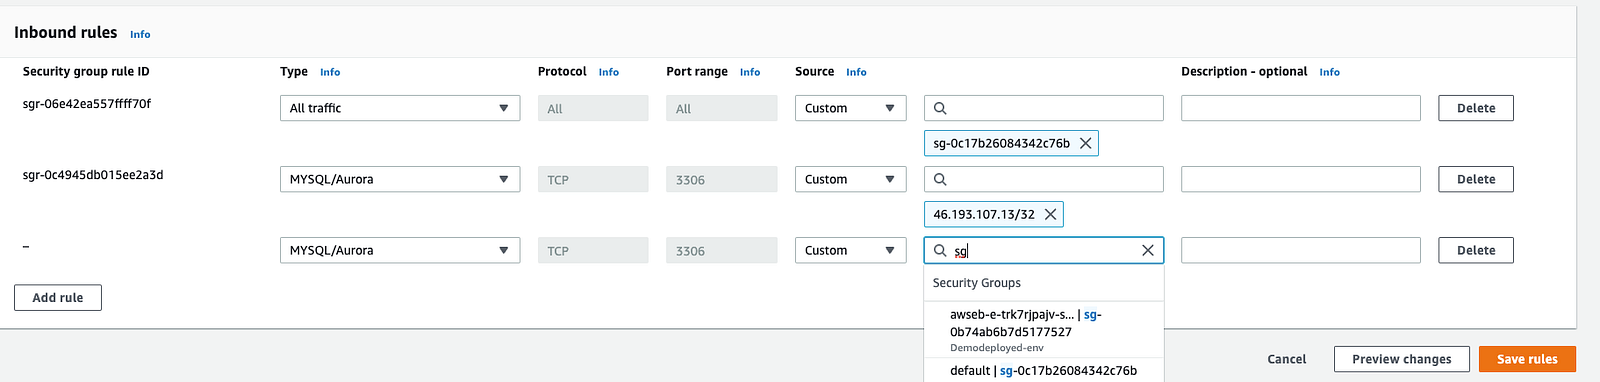Expand the All traffic type dropdown
The image size is (1600, 382).
[400, 108]
